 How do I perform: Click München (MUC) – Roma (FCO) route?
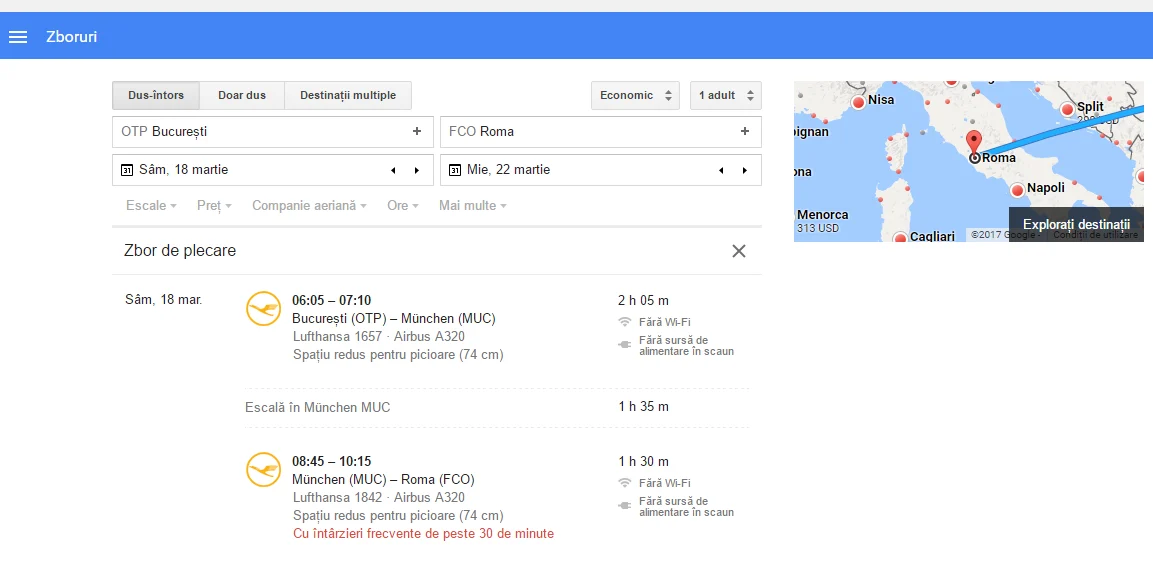pos(384,479)
